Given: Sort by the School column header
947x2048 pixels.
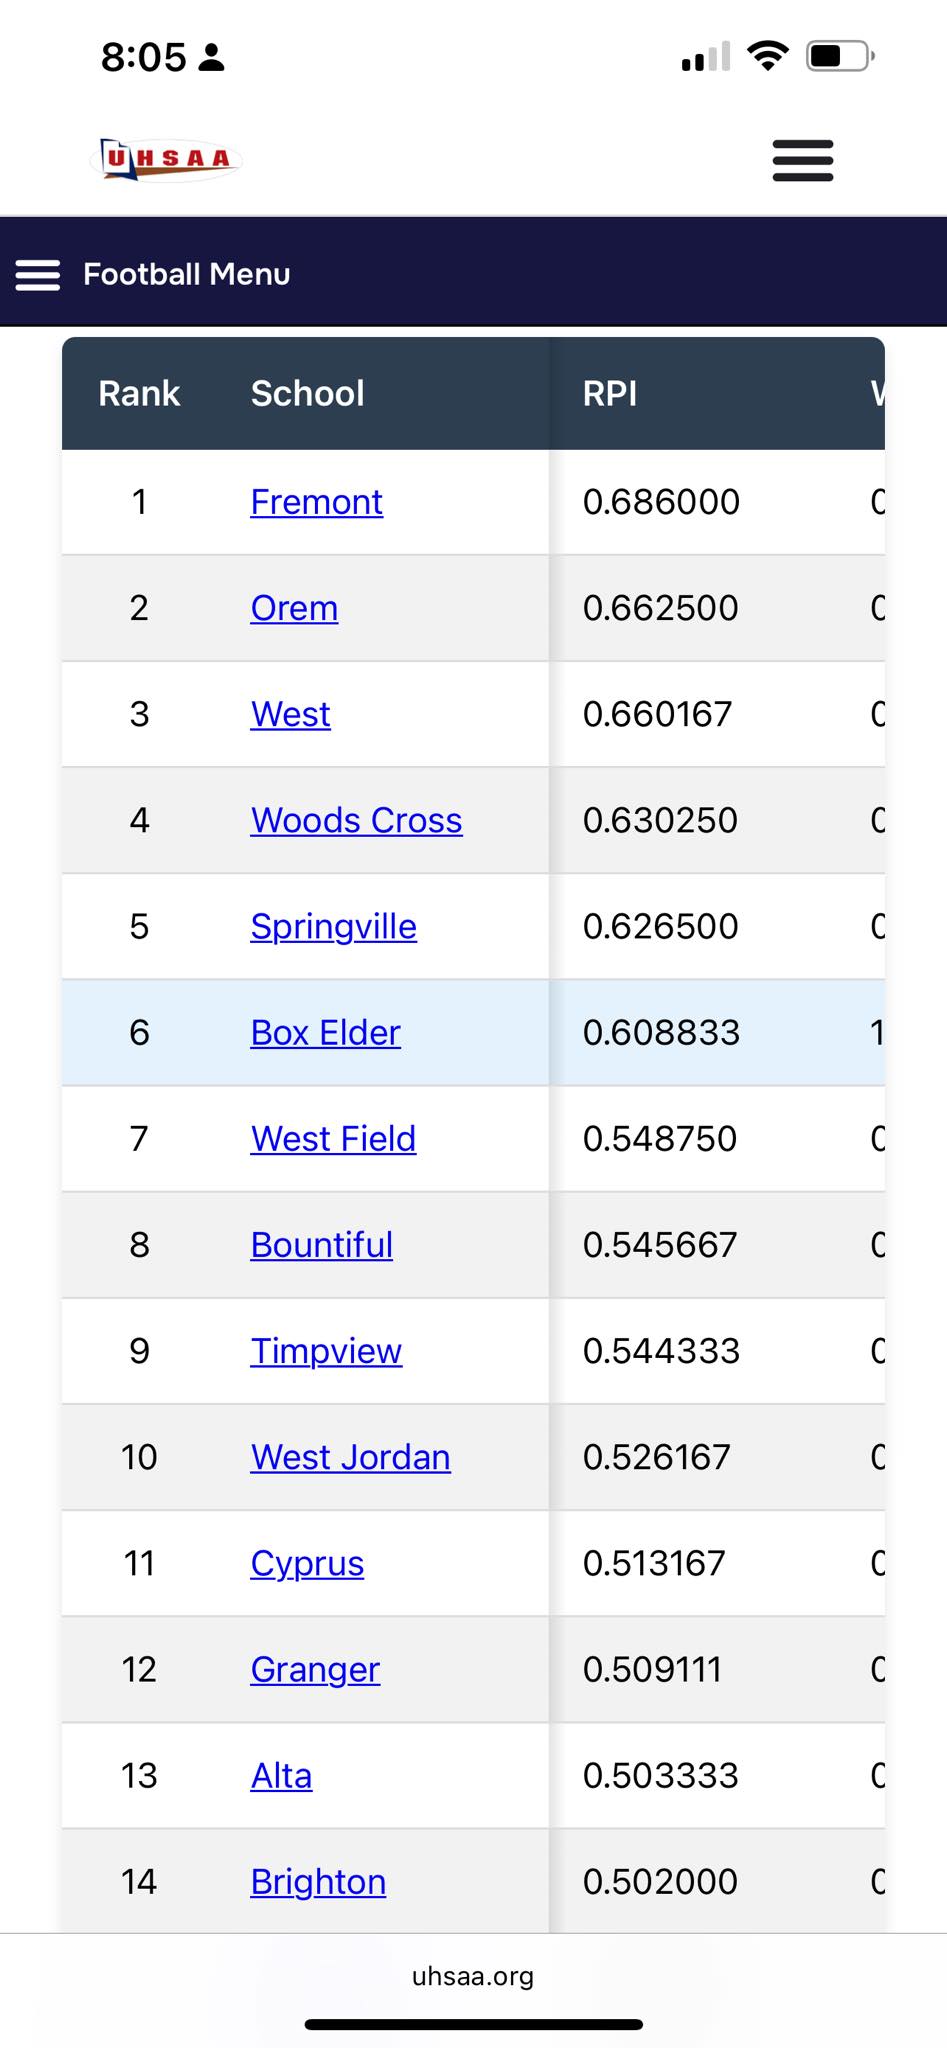Looking at the screenshot, I should pyautogui.click(x=307, y=394).
